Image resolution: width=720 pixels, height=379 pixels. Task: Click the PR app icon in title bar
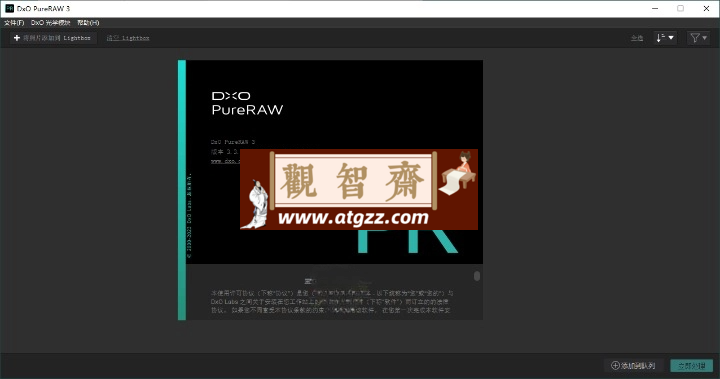(x=9, y=8)
